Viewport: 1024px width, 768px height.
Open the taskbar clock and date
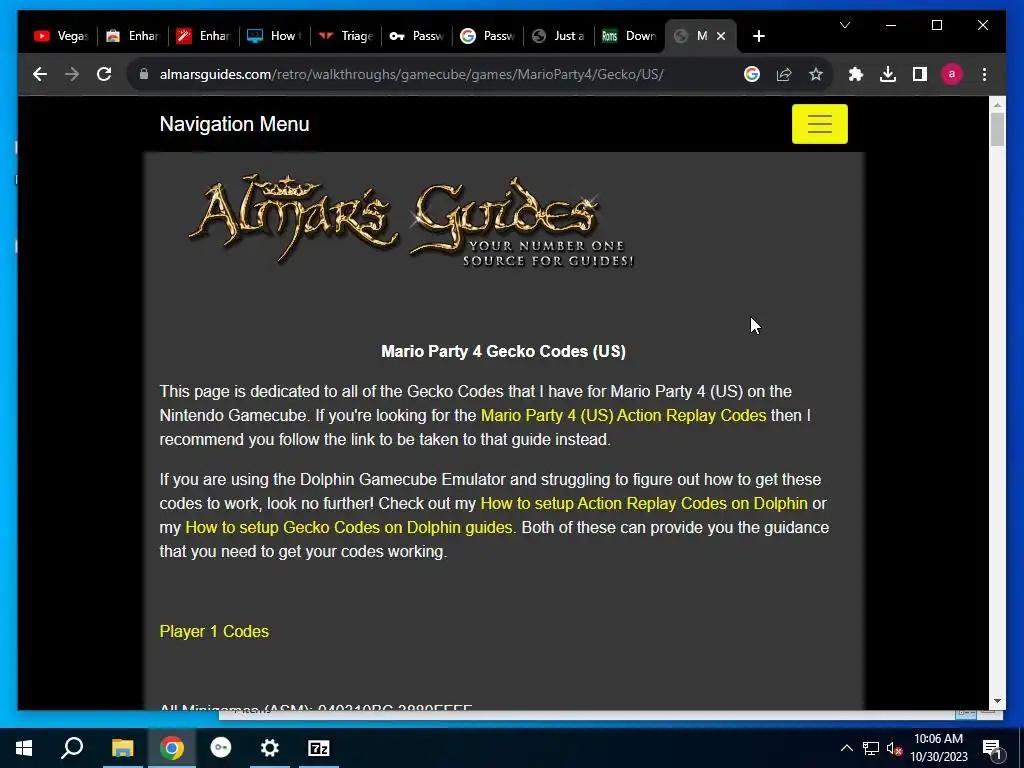(938, 748)
